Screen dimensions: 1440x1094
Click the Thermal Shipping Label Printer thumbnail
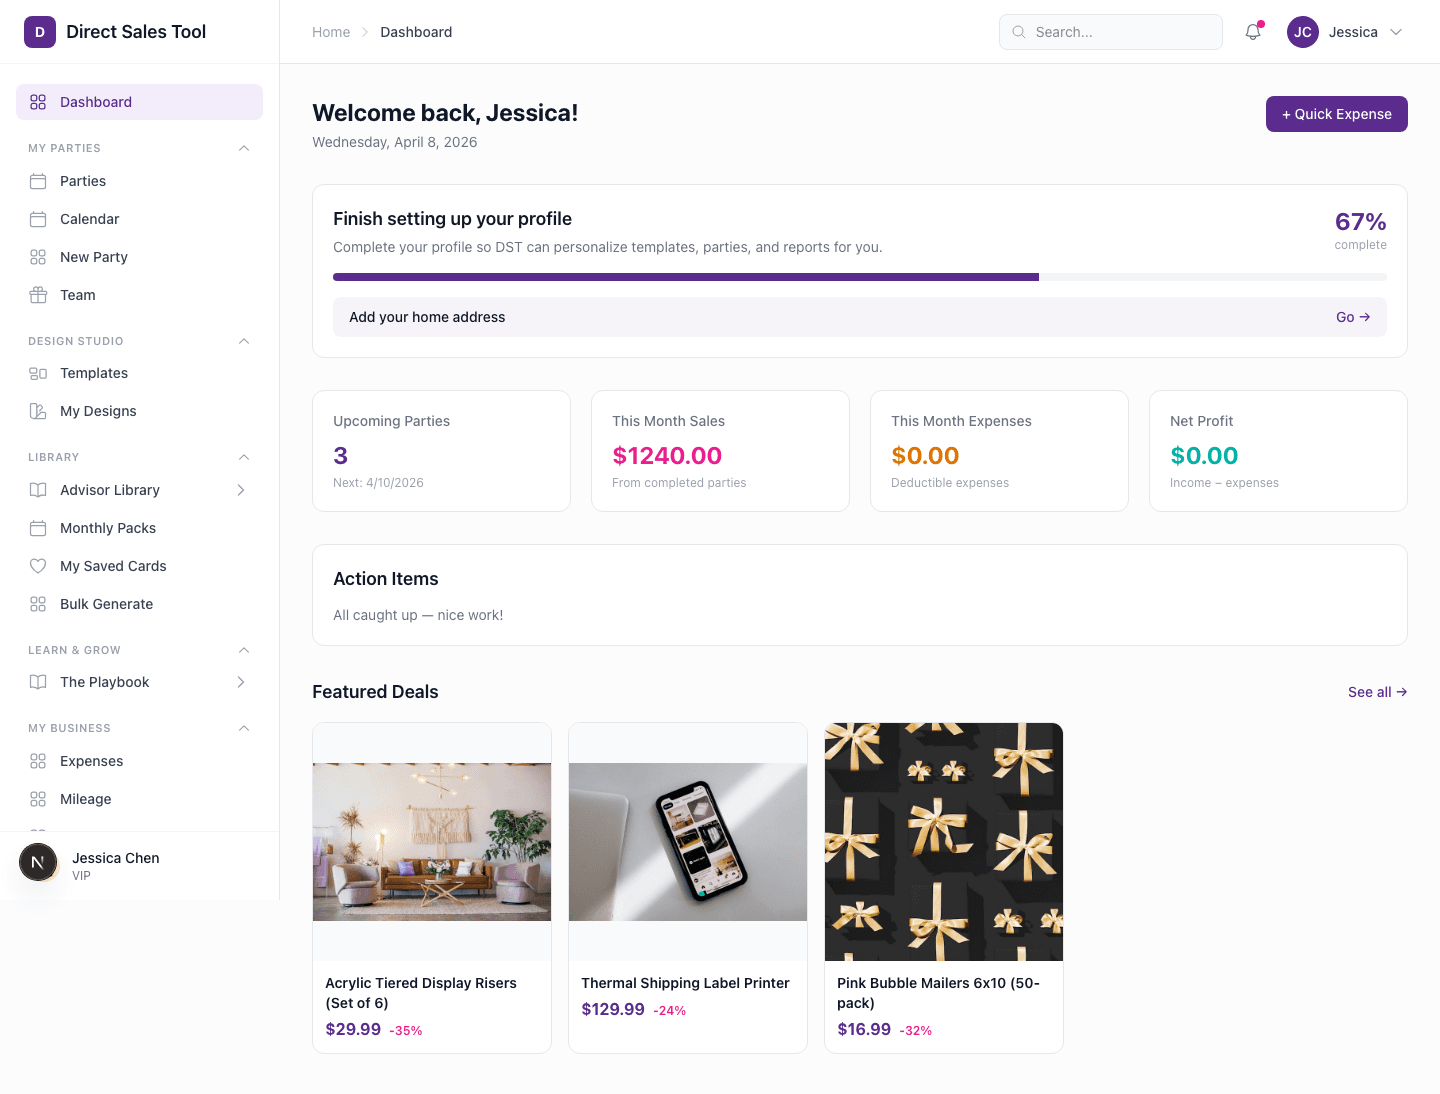(x=687, y=842)
